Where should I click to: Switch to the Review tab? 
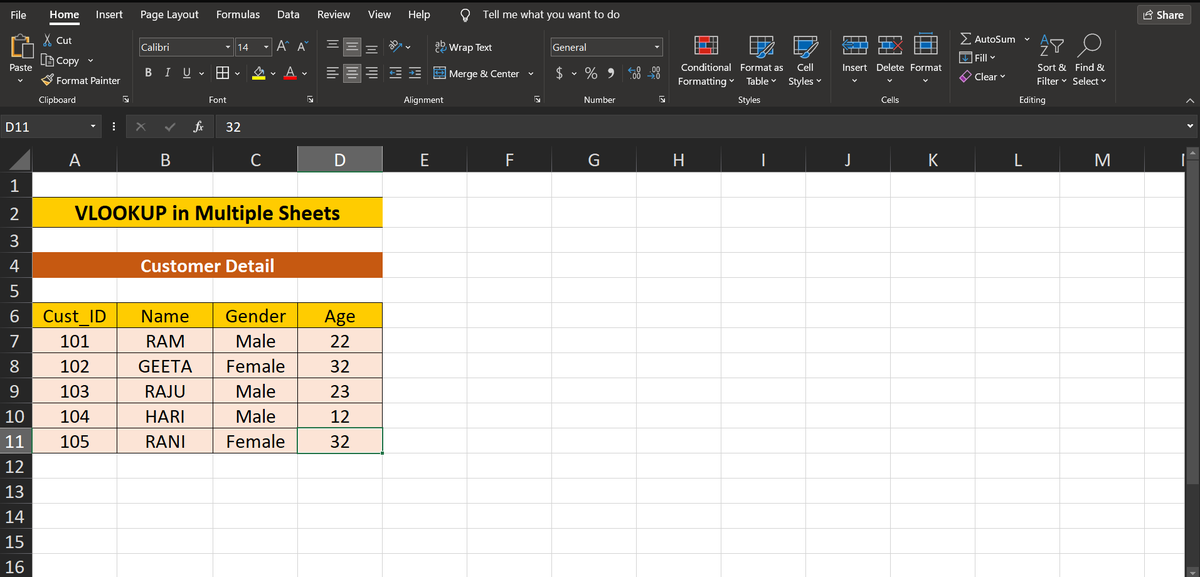click(x=333, y=15)
